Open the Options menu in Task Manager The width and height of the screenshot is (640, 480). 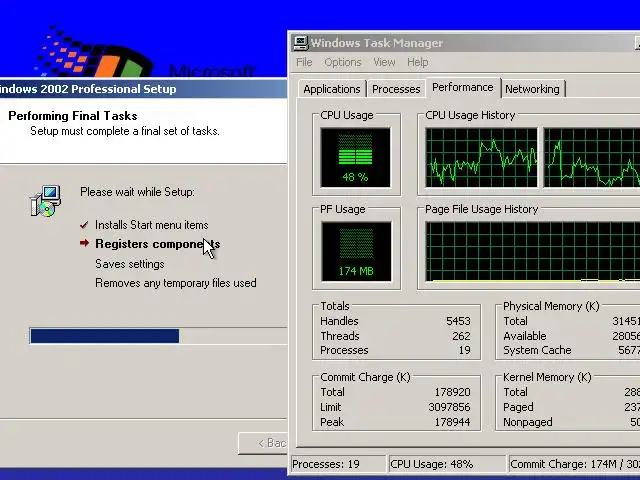click(343, 62)
